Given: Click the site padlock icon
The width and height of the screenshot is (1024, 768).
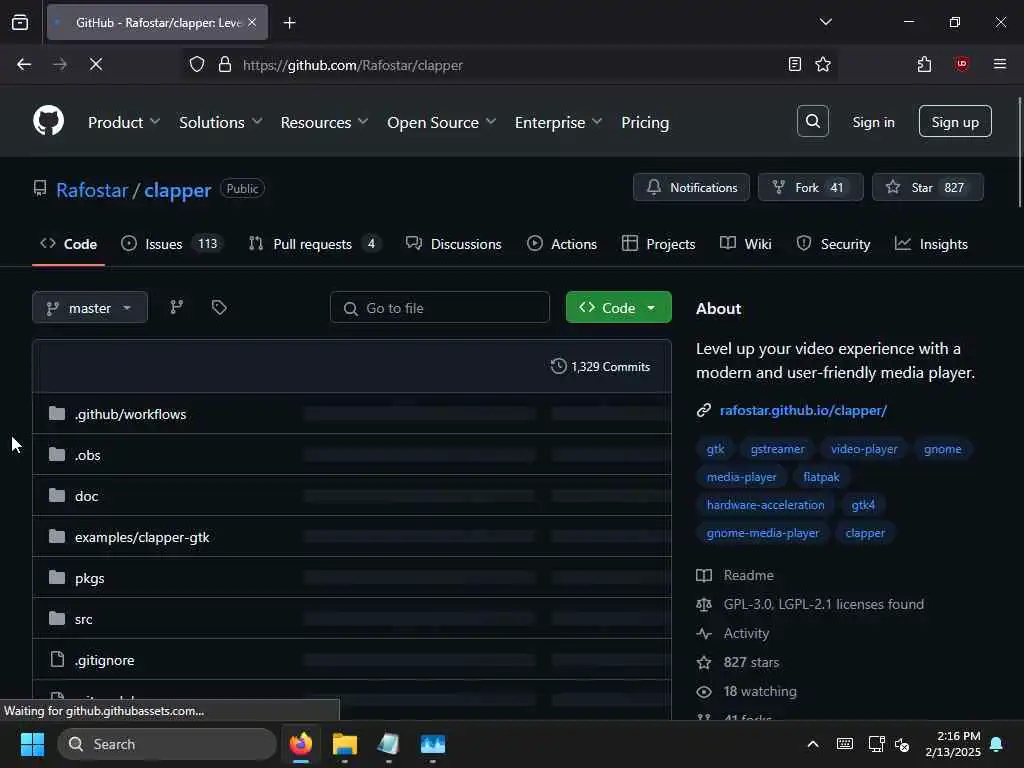Looking at the screenshot, I should (225, 65).
